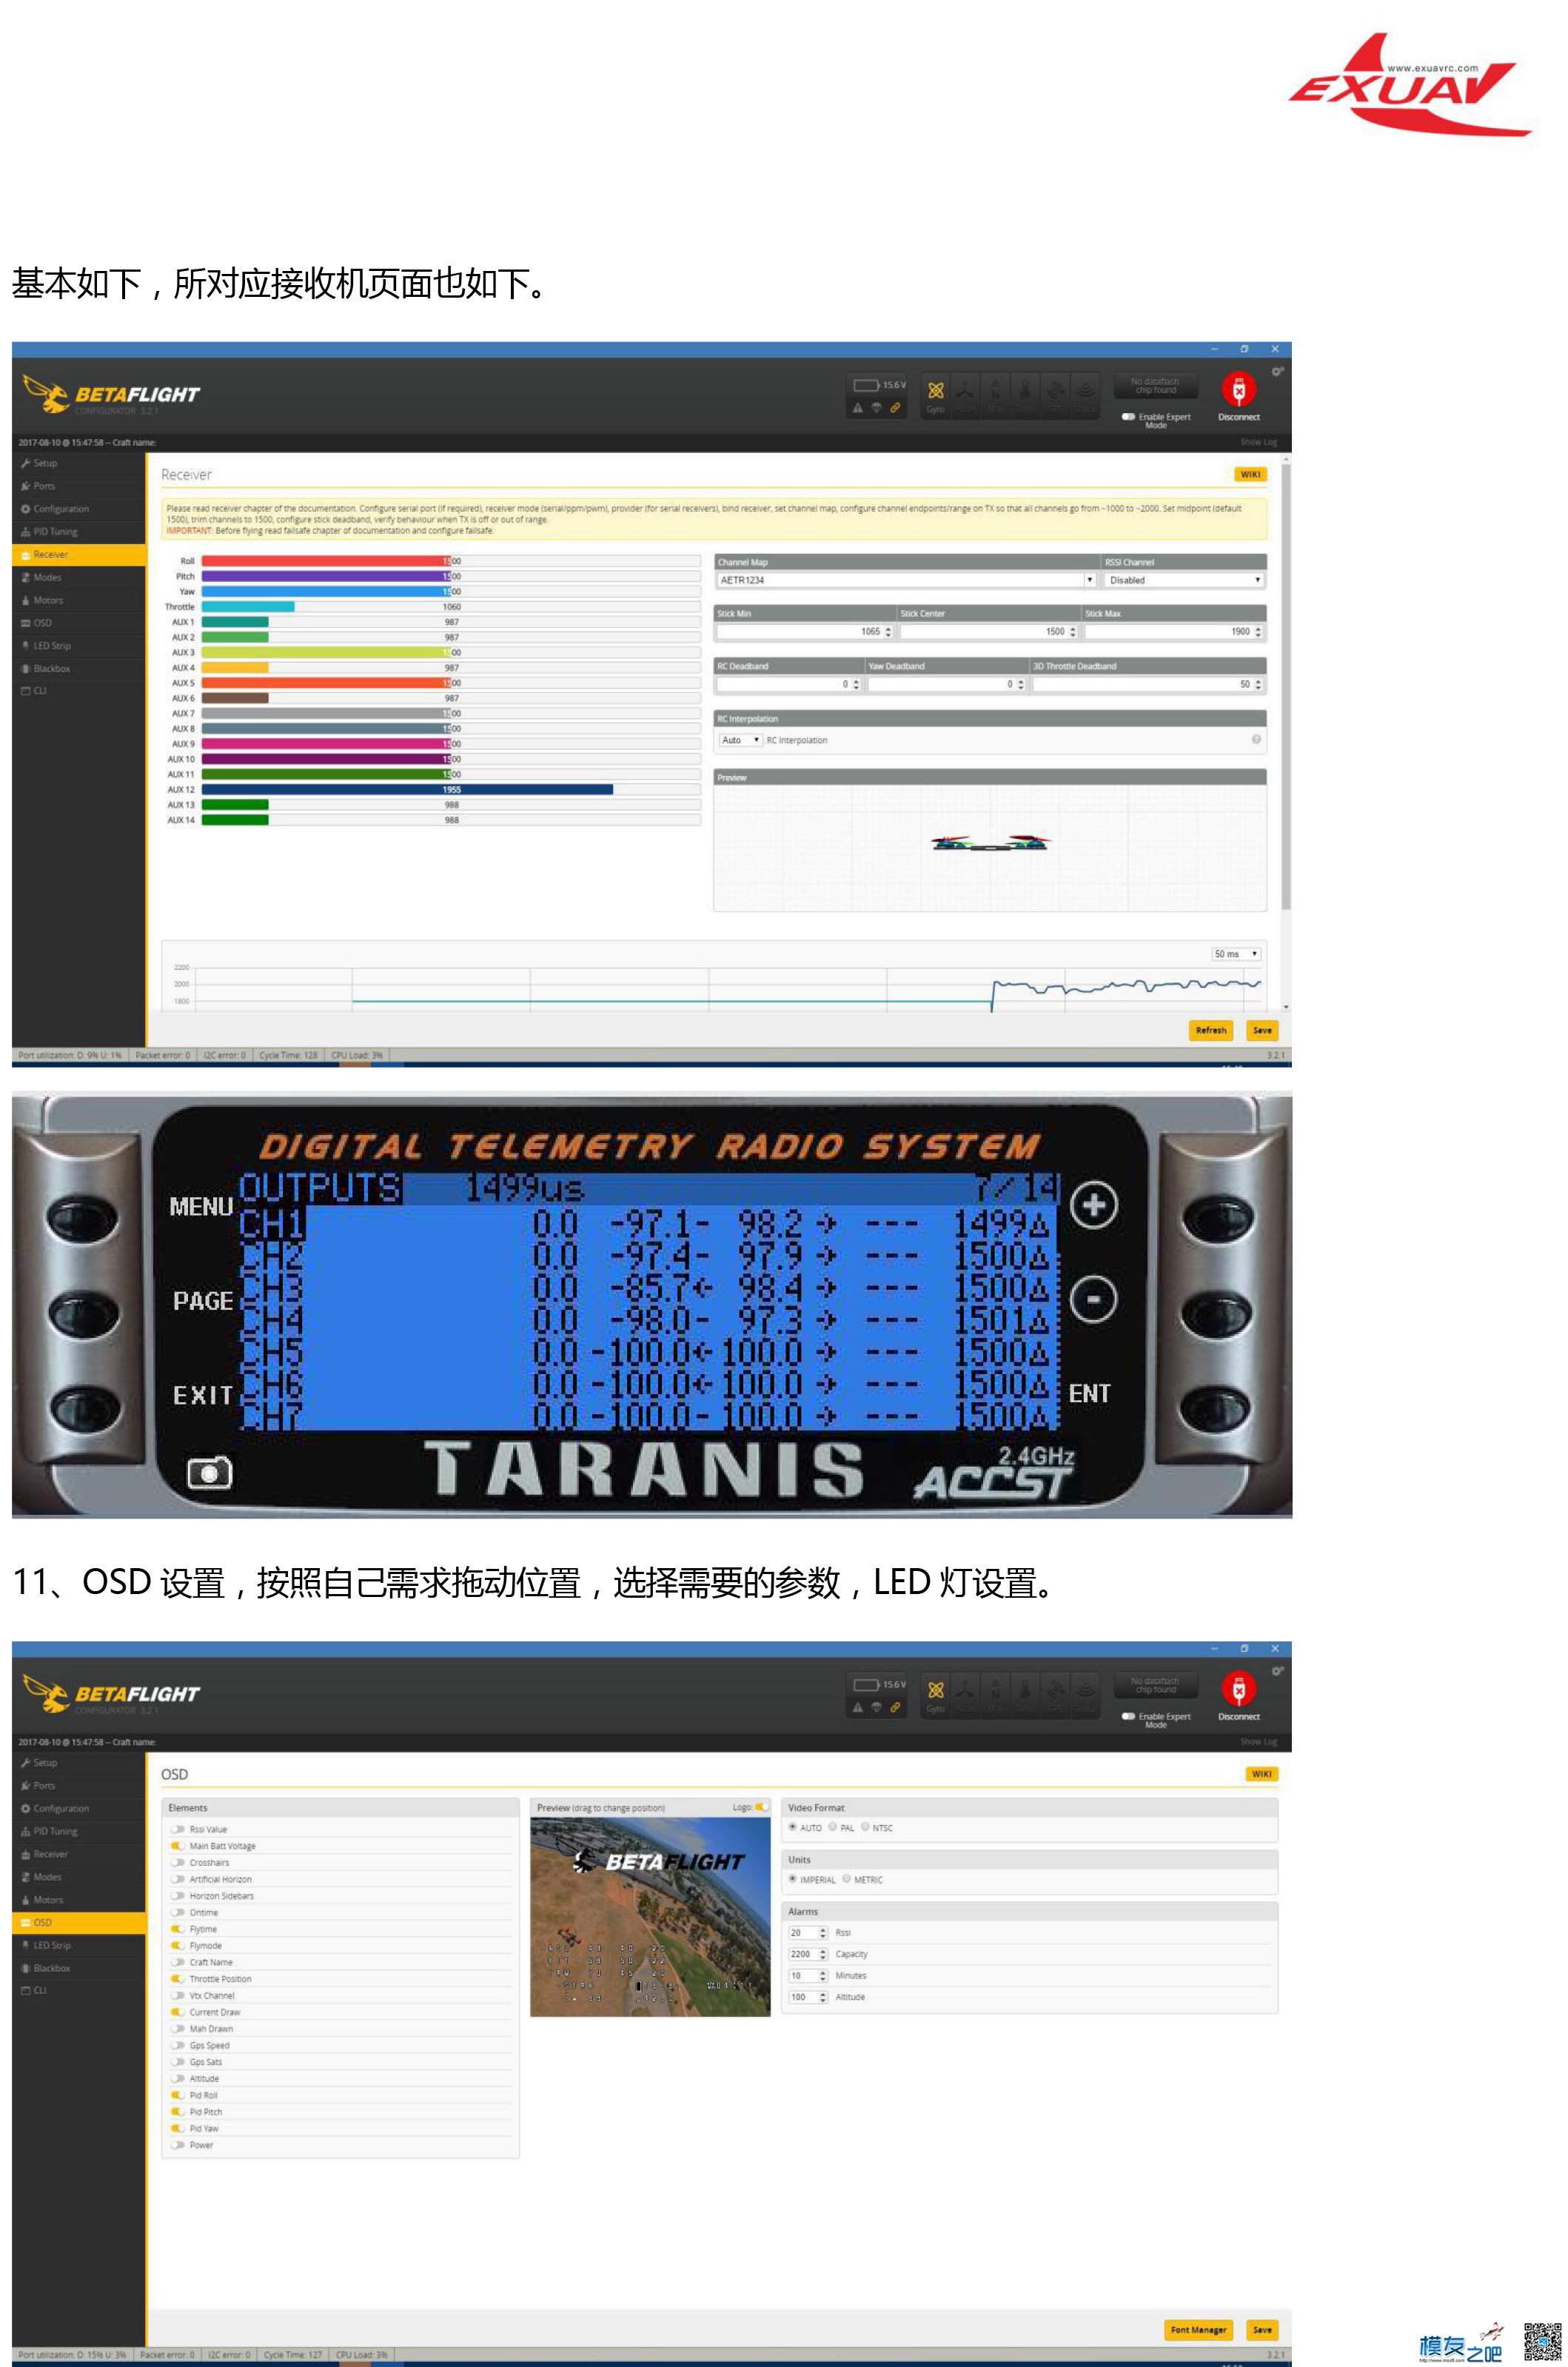Open WIKI link in Receiver window

tap(1250, 475)
